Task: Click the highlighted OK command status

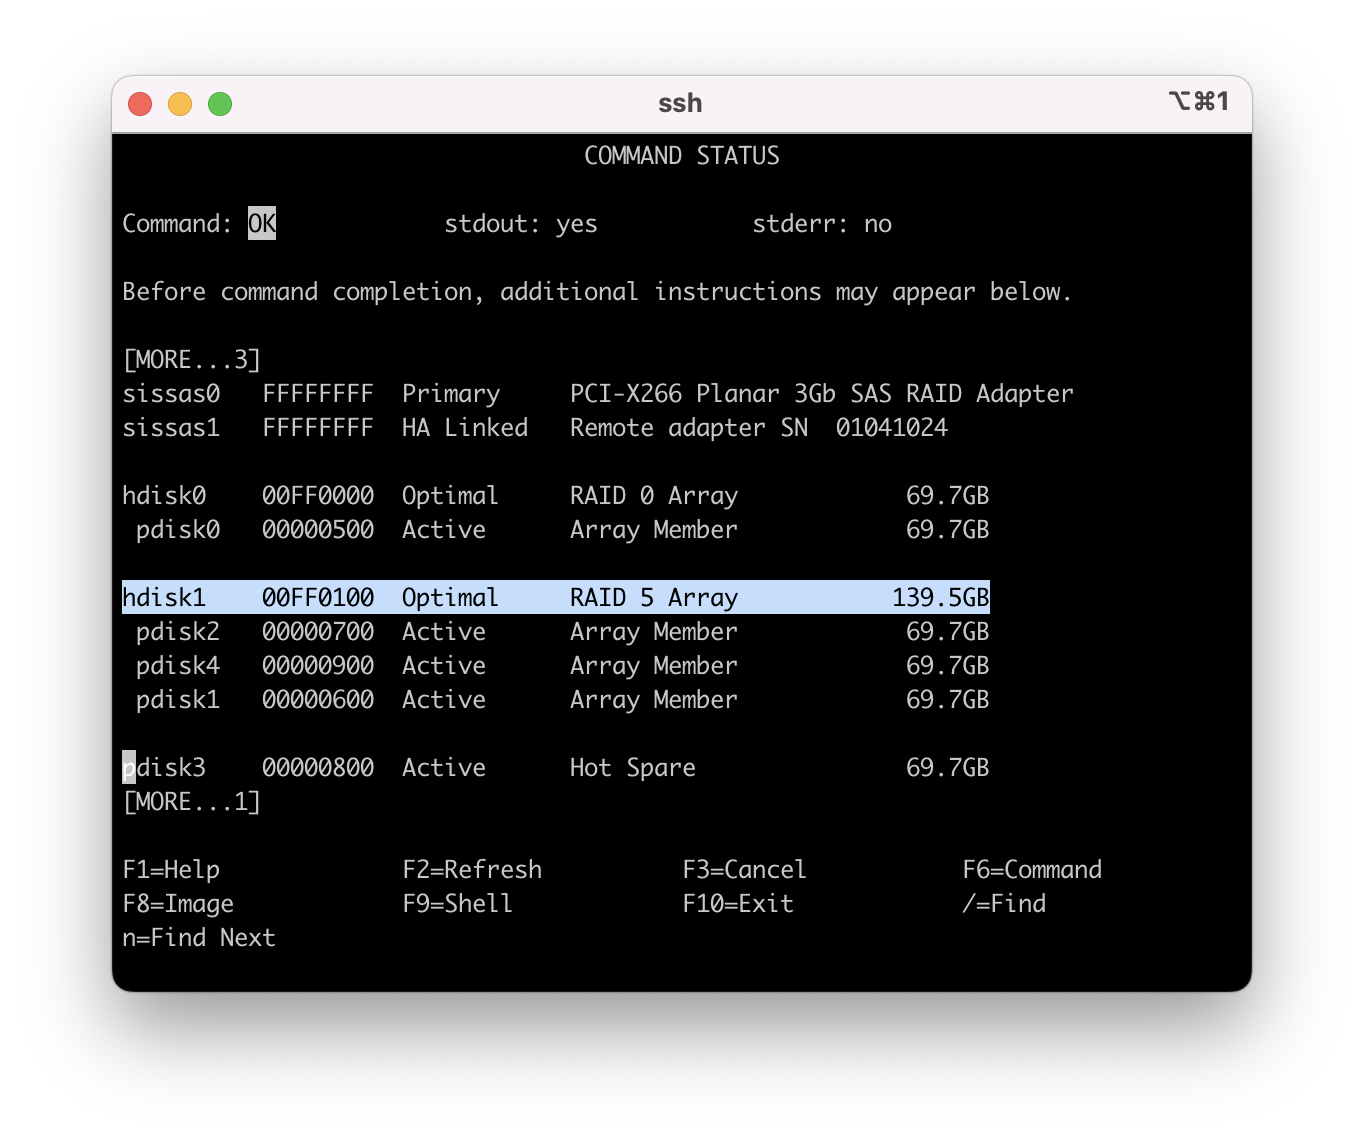Action: (x=262, y=223)
